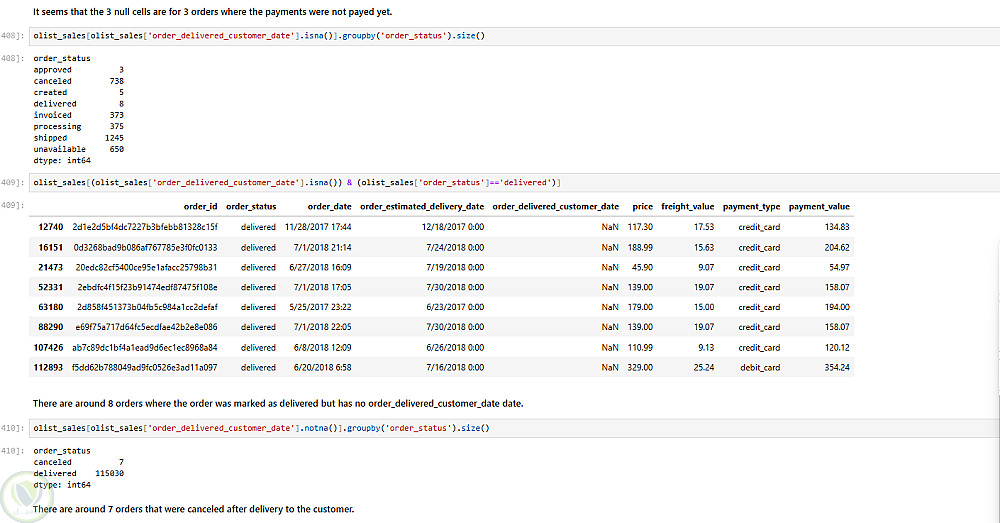Click the text about 7 canceled orders

(193, 509)
